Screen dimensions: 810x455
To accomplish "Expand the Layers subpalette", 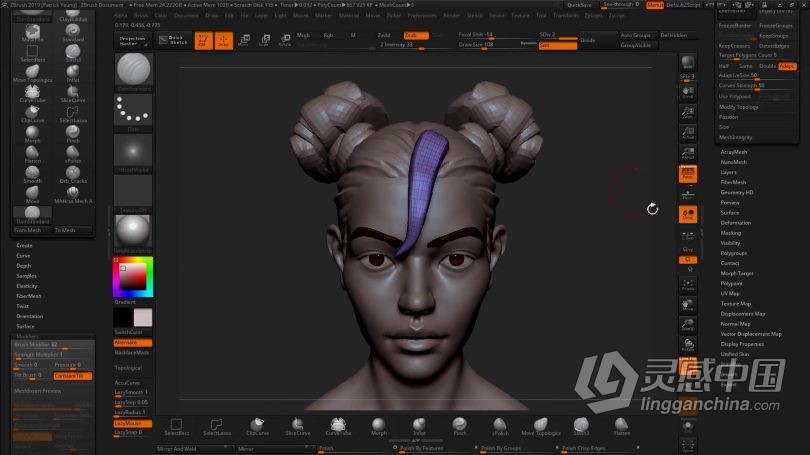I will [728, 172].
